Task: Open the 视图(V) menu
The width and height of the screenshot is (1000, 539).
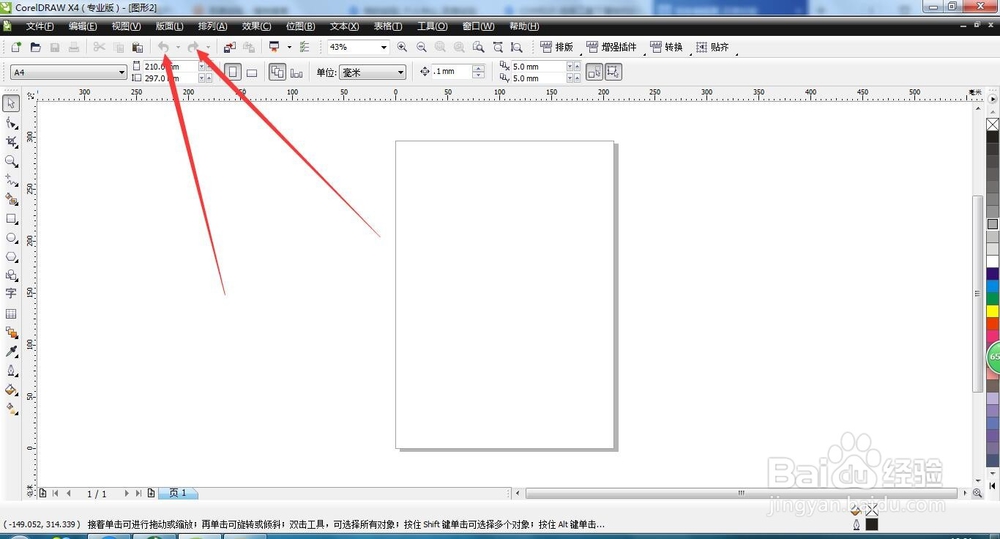Action: pyautogui.click(x=126, y=26)
